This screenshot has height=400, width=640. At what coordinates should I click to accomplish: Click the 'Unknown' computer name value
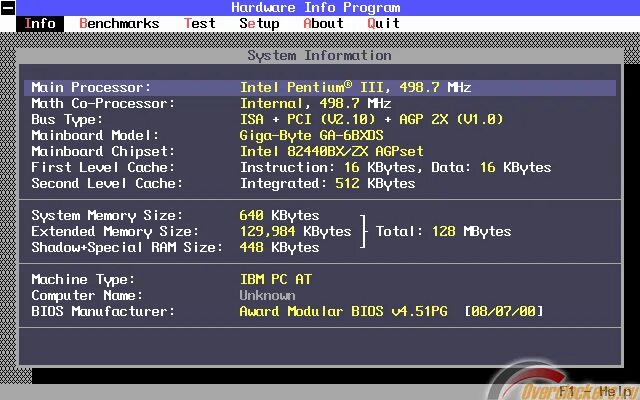(267, 296)
